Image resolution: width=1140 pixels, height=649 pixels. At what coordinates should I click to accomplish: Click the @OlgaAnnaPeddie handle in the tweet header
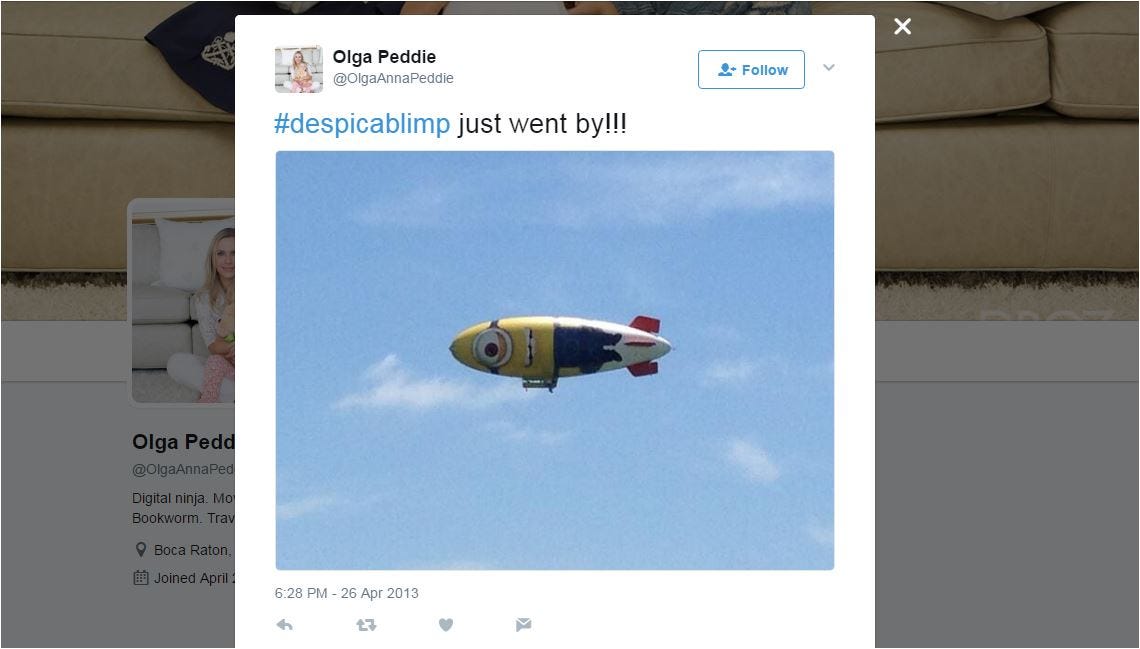point(393,78)
